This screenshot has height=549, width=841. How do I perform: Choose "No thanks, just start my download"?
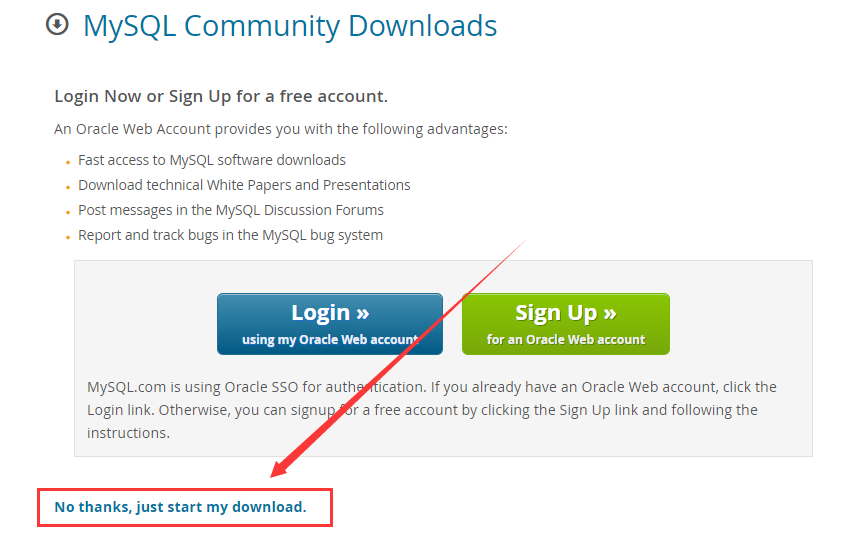pos(180,507)
